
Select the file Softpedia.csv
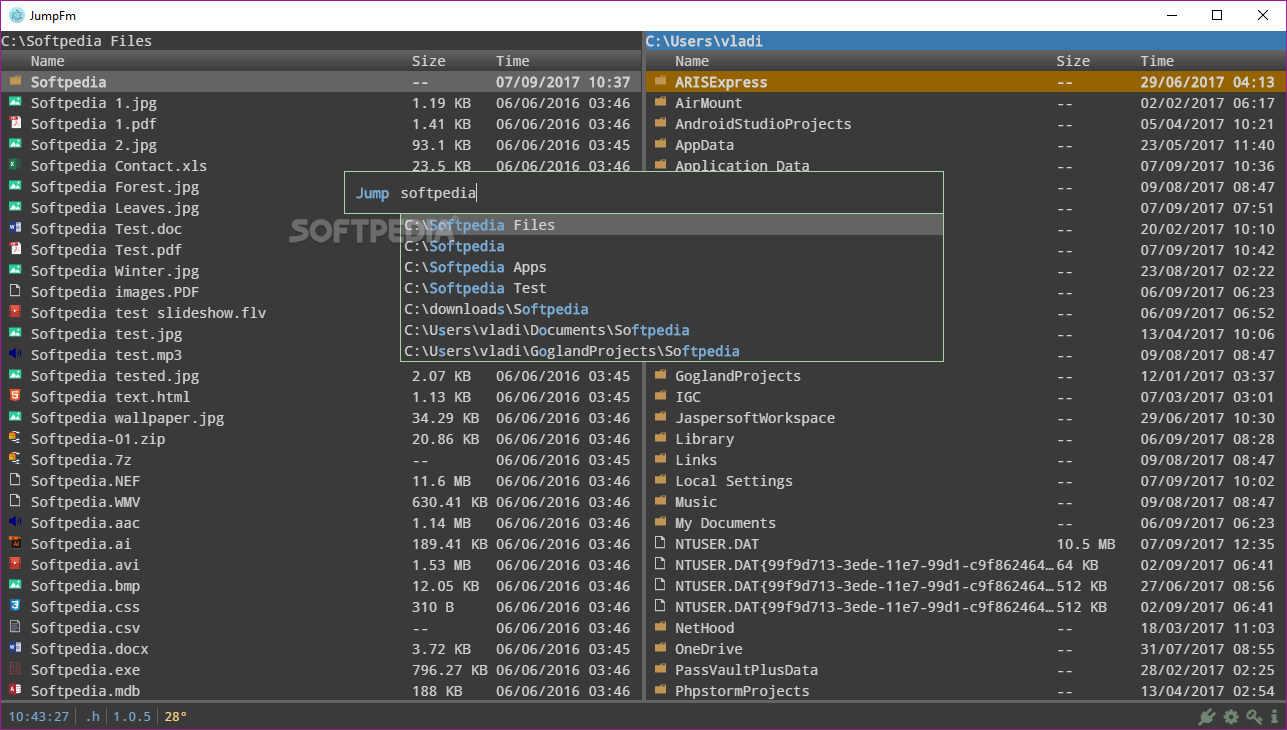pos(320,628)
